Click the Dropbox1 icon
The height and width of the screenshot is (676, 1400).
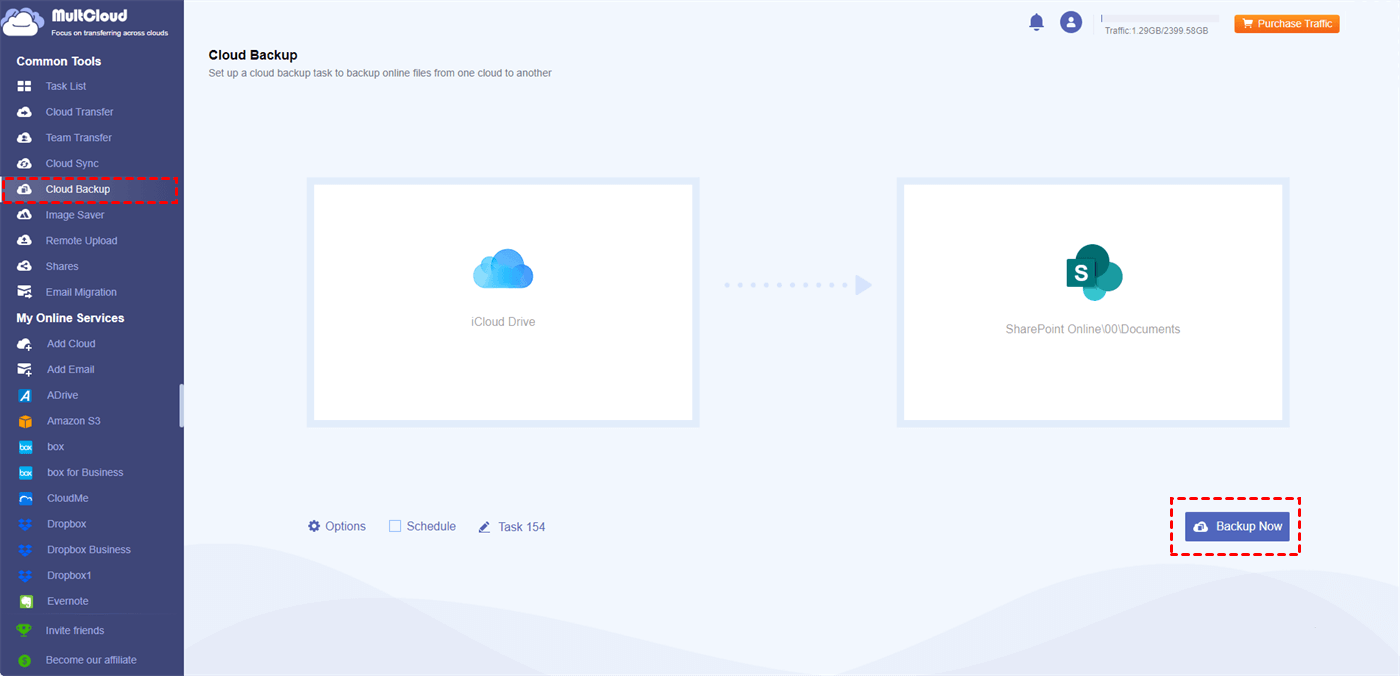25,576
